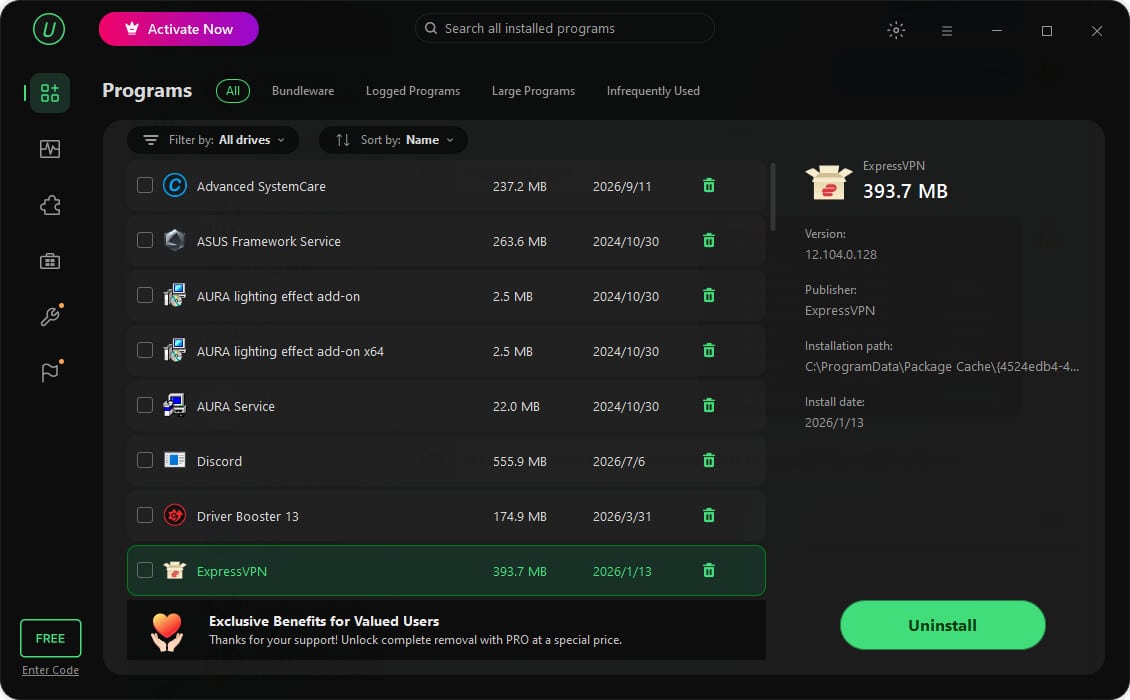The image size is (1130, 700).
Task: Open the flag action center sidebar icon
Action: pyautogui.click(x=50, y=372)
